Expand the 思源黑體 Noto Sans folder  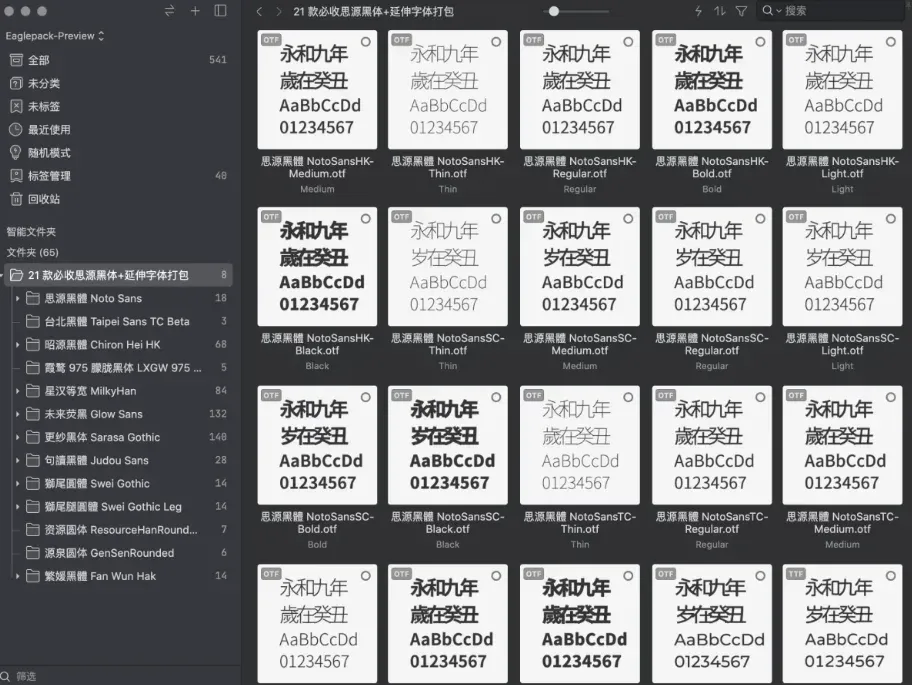tap(17, 298)
